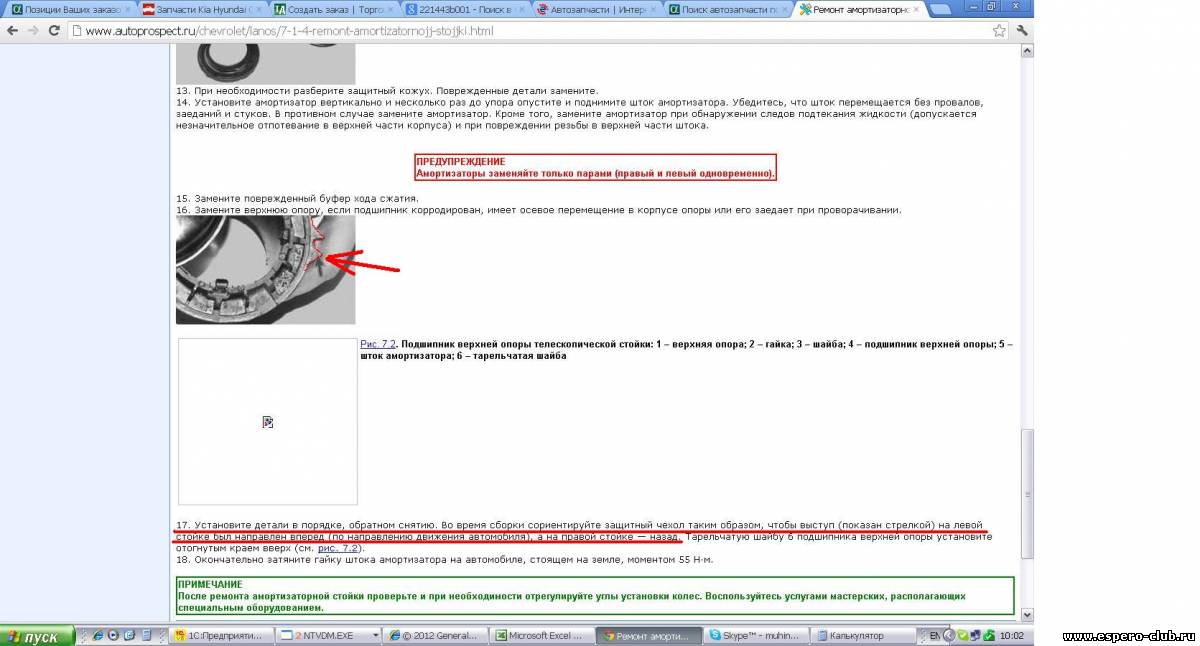Close the 'Позиции Ваших заказов' tab
Image resolution: width=1200 pixels, height=646 pixels.
[127, 9]
